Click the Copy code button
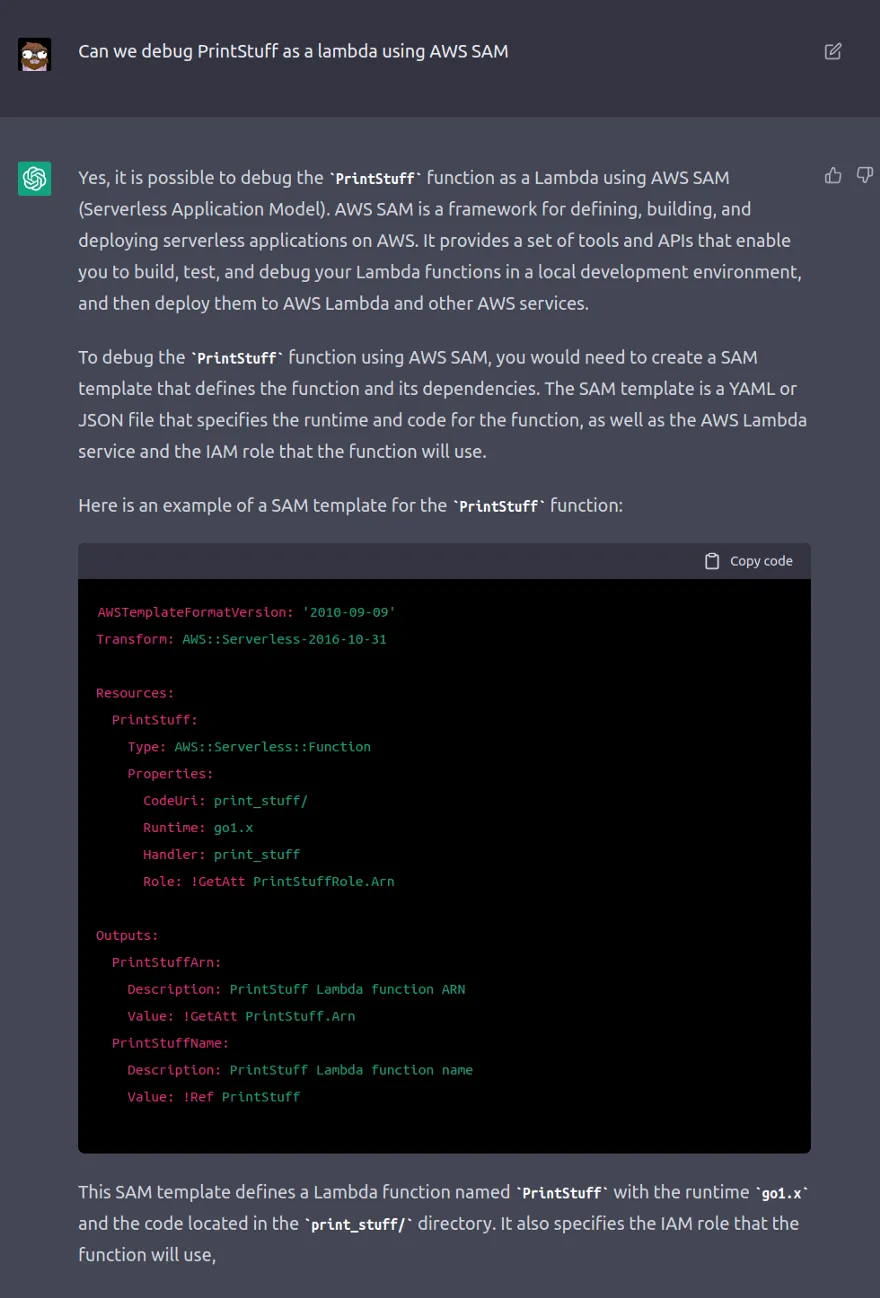 748,560
